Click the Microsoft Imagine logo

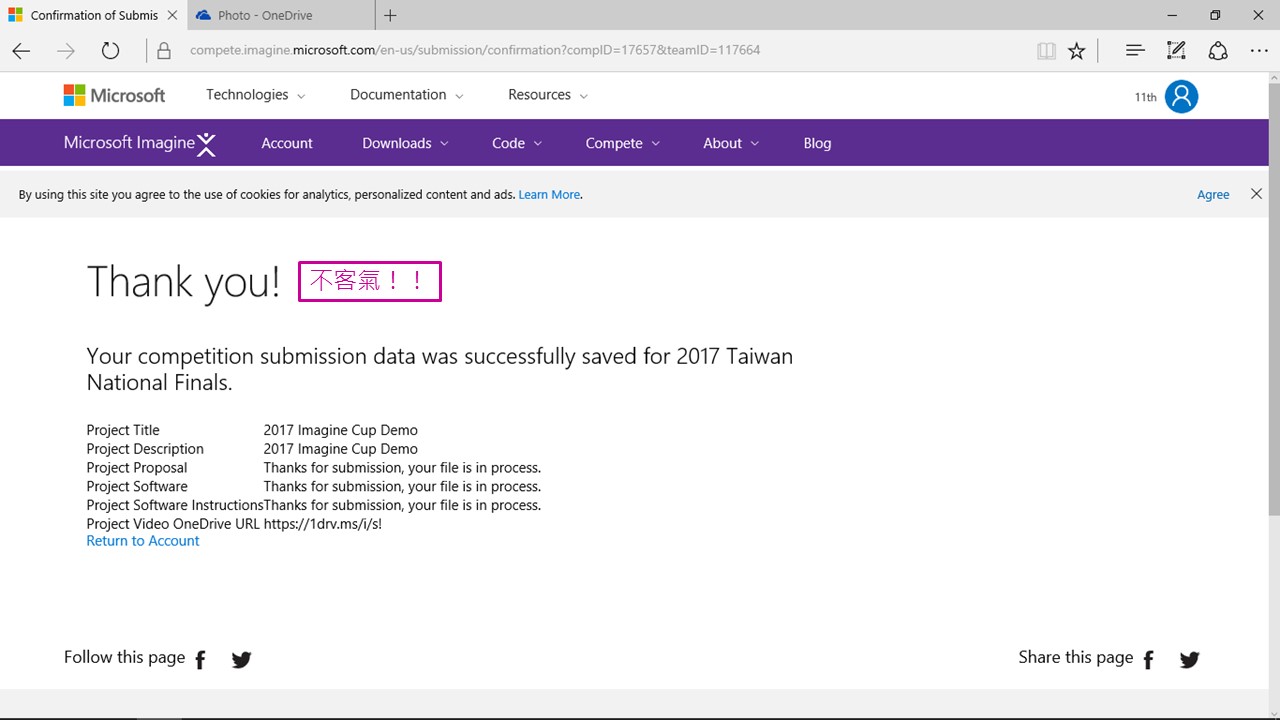(x=140, y=143)
